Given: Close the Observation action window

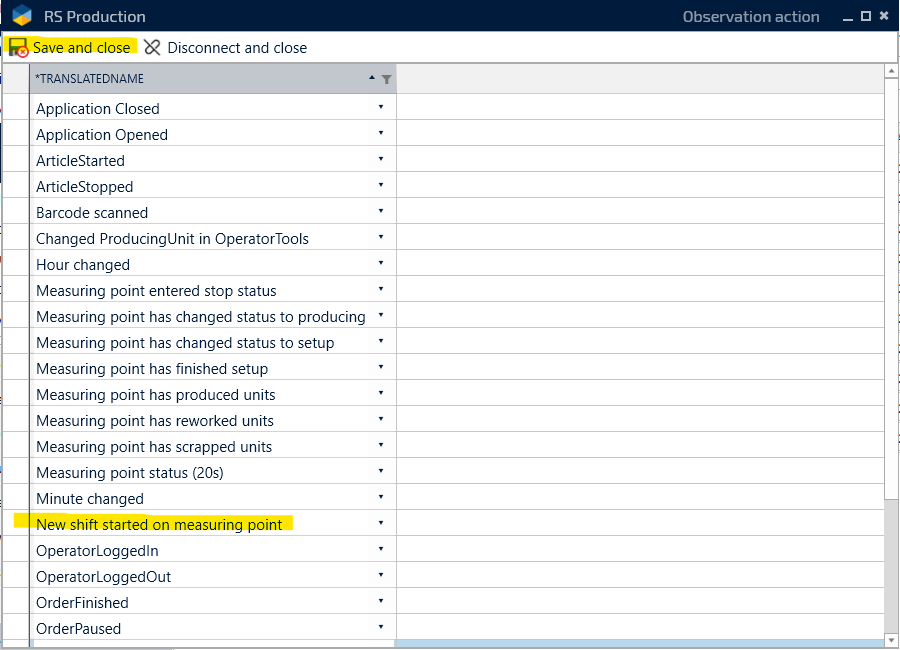Looking at the screenshot, I should [884, 16].
